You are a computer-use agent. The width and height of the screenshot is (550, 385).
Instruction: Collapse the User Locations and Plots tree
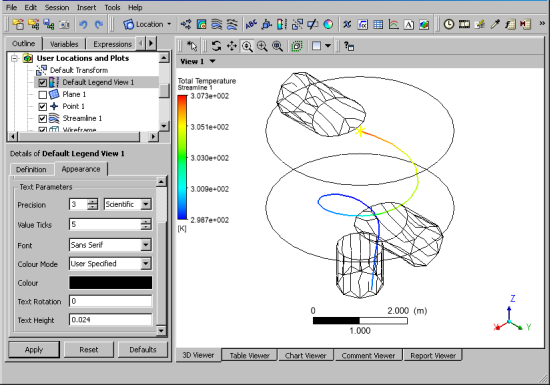point(14,58)
